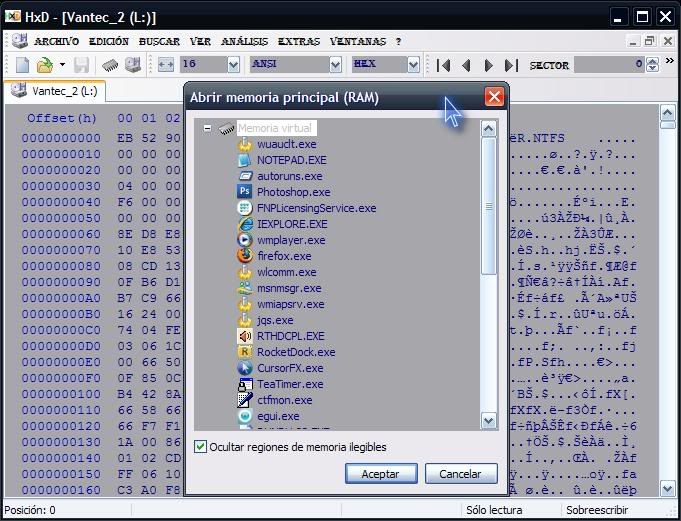Toggle Ocultar regiones de memoria ilegibles checkbox
681x521 pixels.
click(200, 446)
